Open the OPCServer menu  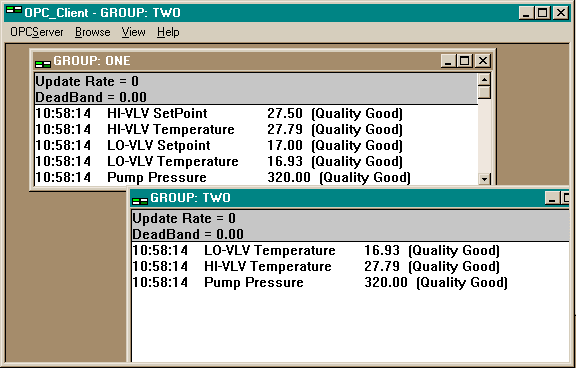37,32
